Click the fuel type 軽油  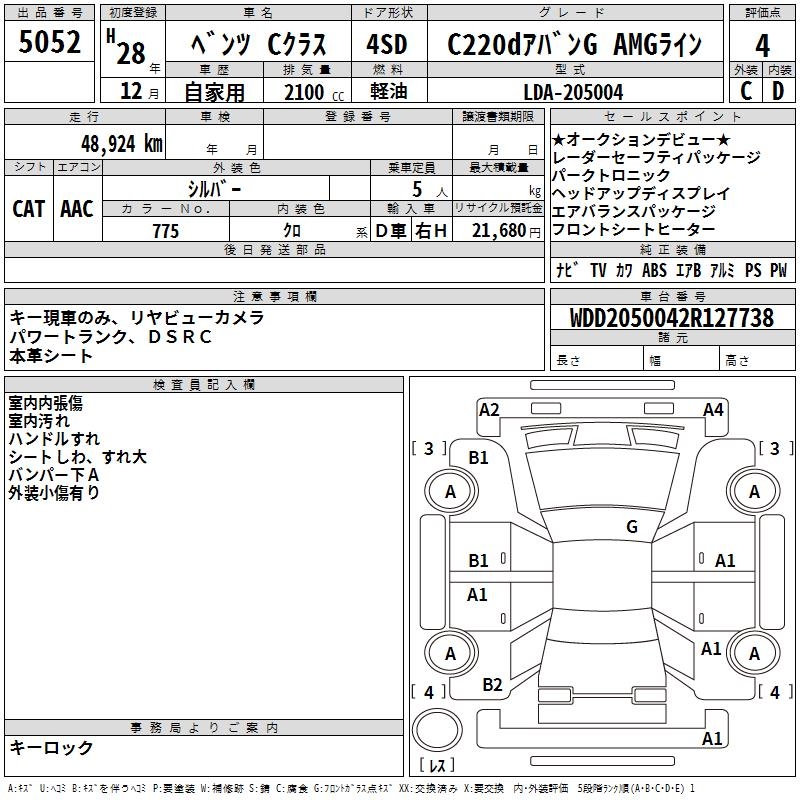tap(389, 91)
